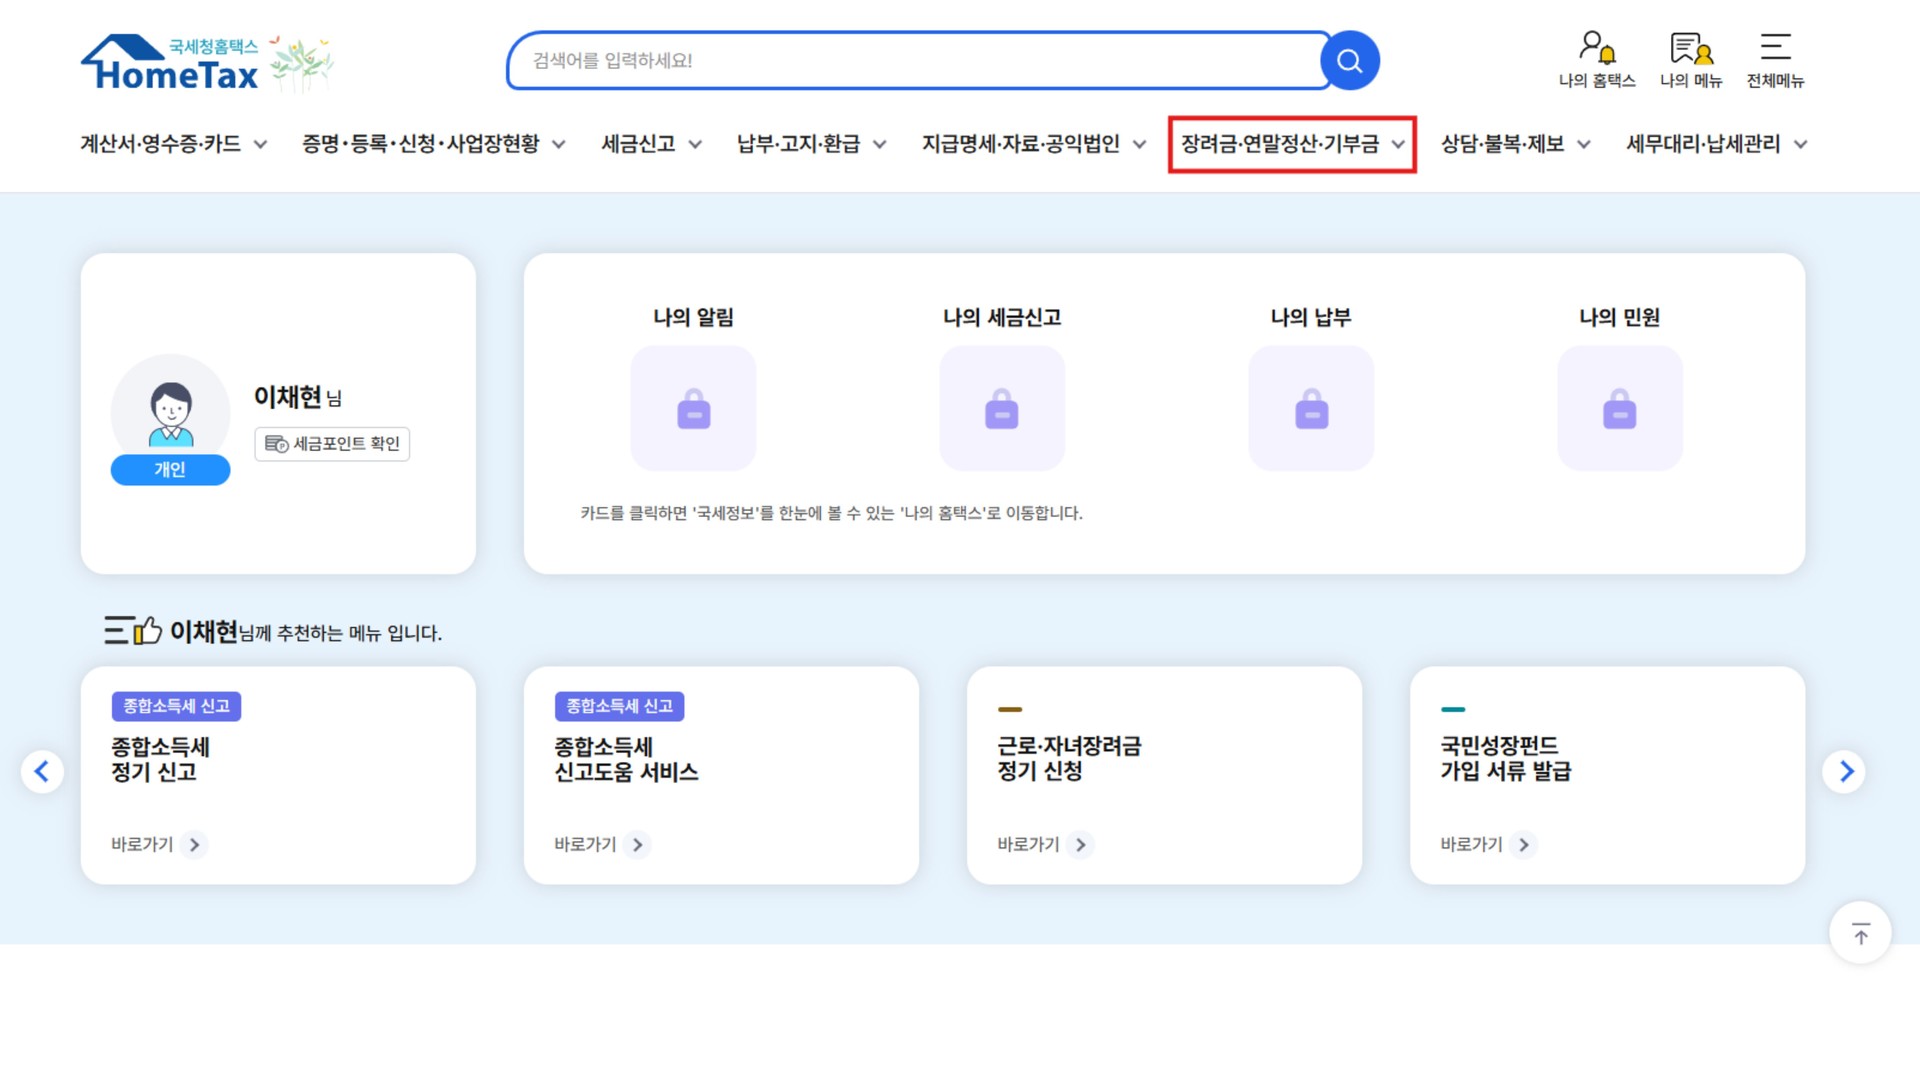Open 상담·불복·제보 menu
The image size is (1920, 1074).
tap(1515, 144)
